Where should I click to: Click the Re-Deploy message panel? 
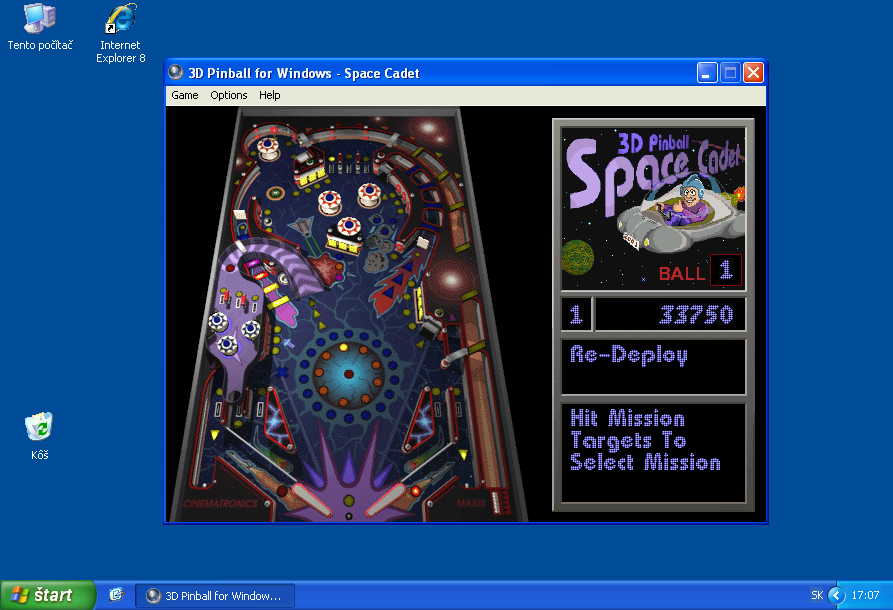(653, 367)
